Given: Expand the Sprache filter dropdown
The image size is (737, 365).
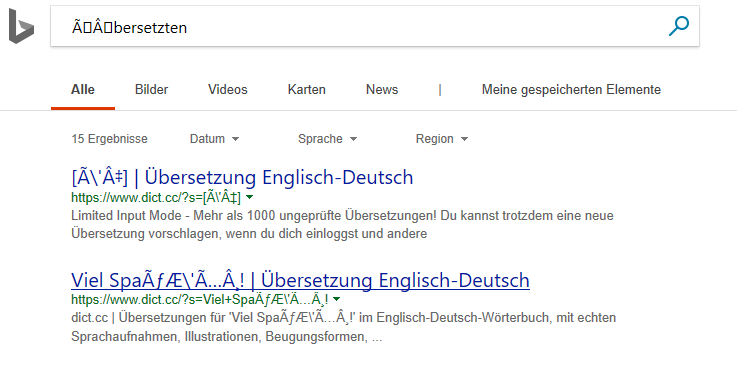Looking at the screenshot, I should (x=328, y=139).
